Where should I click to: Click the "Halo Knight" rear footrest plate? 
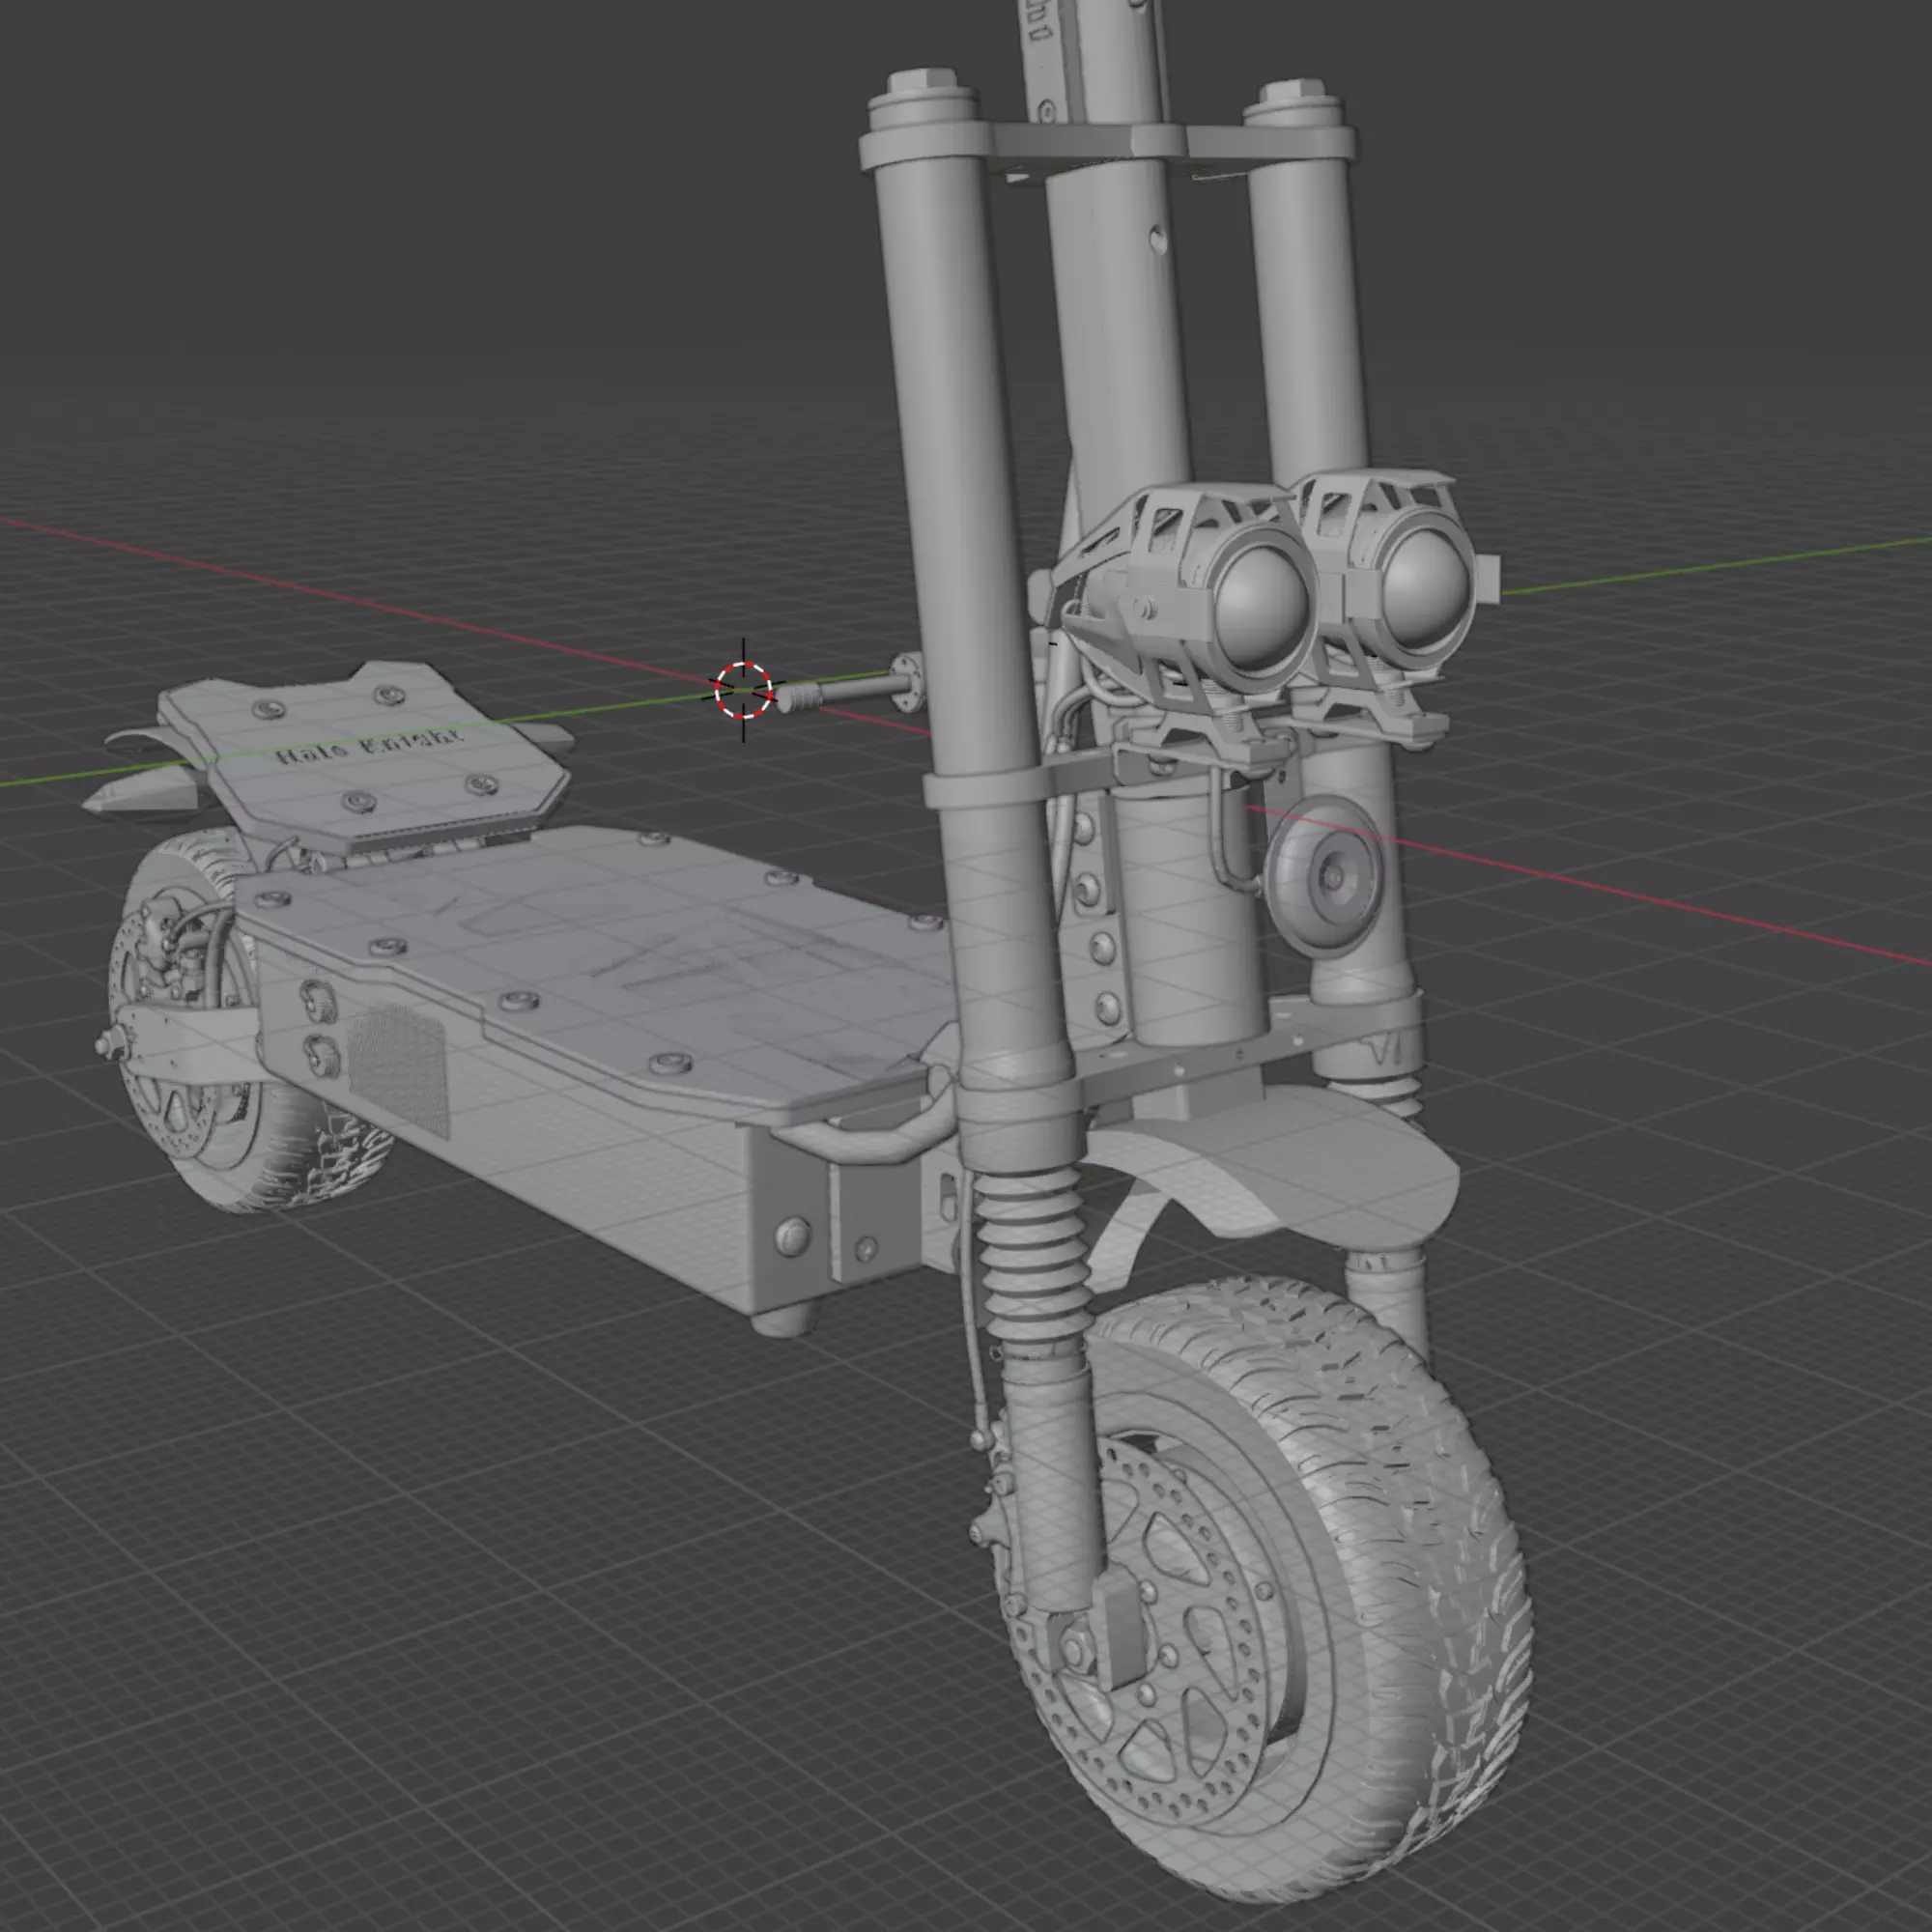[x=365, y=755]
